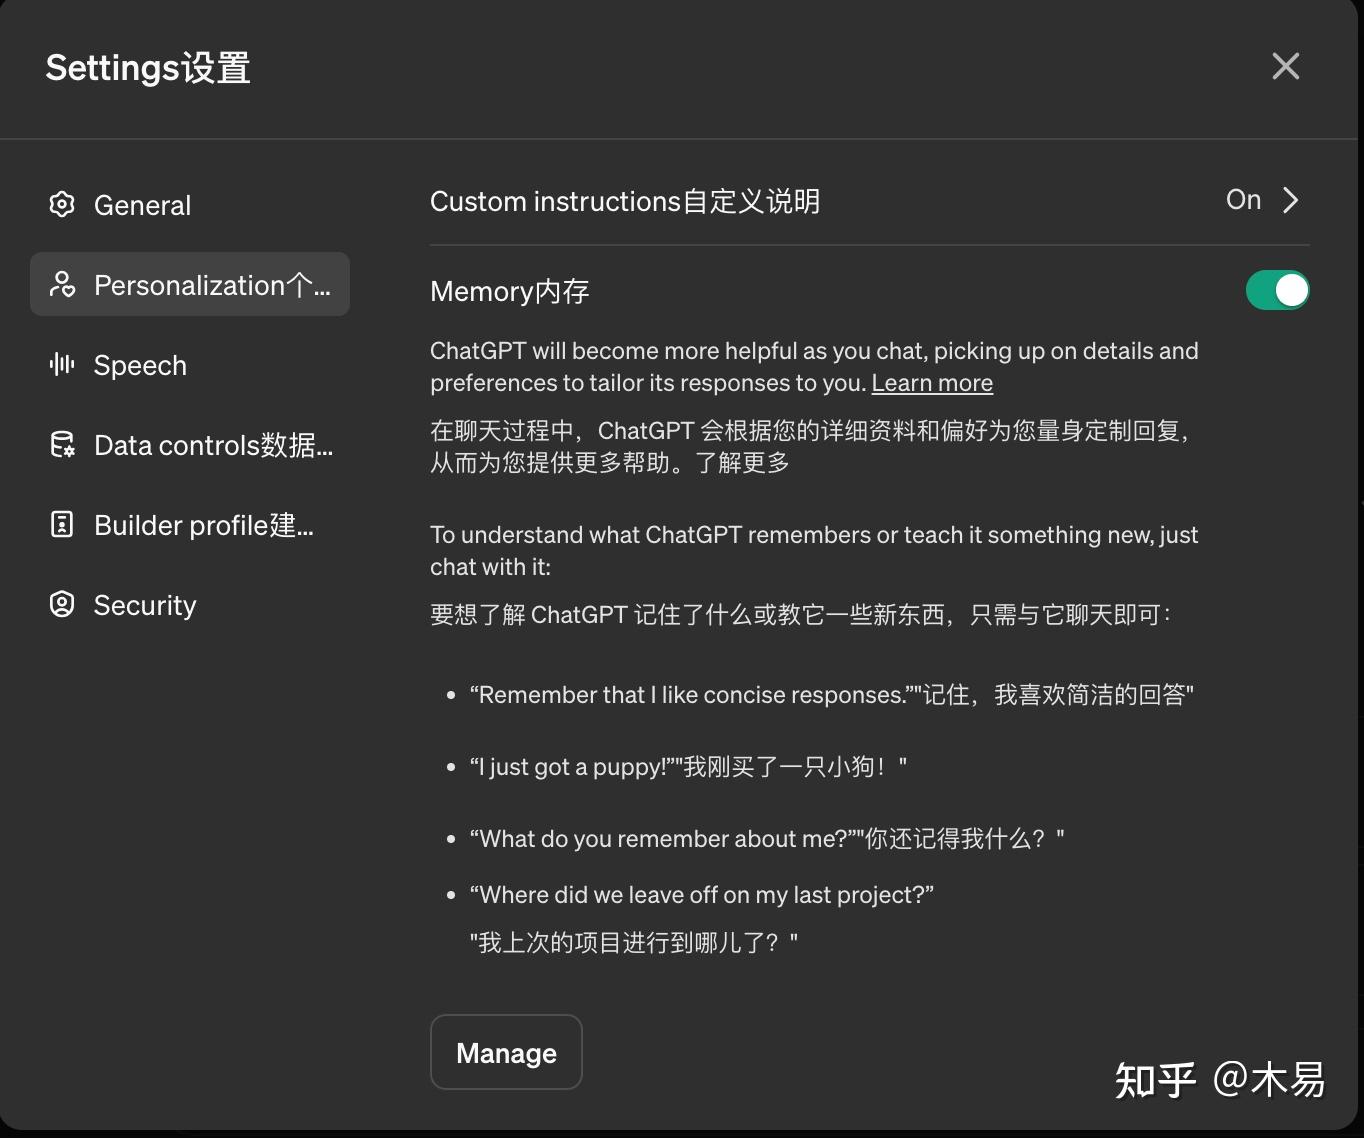Select the Builder profile badge icon

click(60, 524)
